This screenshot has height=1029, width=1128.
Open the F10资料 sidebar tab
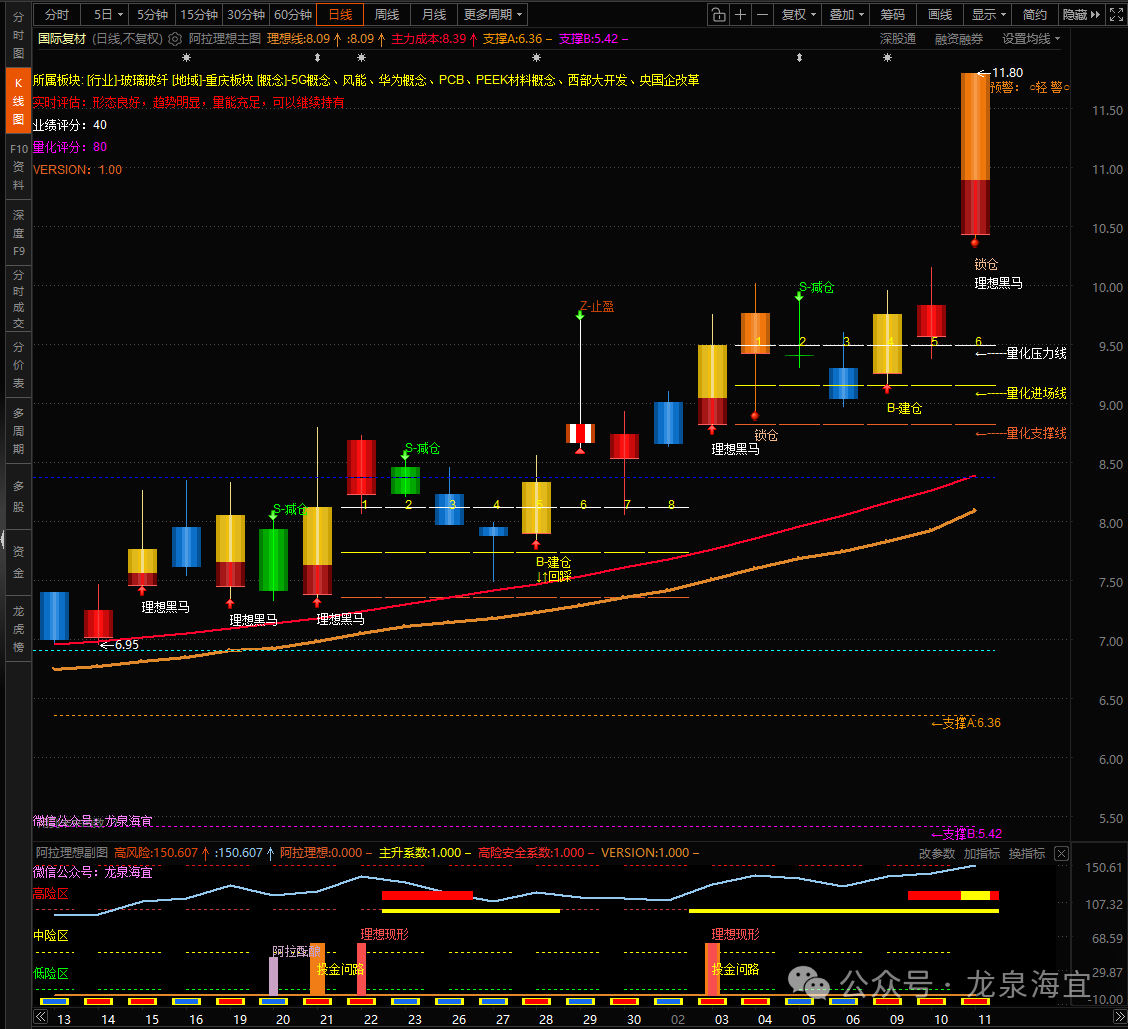tap(18, 167)
